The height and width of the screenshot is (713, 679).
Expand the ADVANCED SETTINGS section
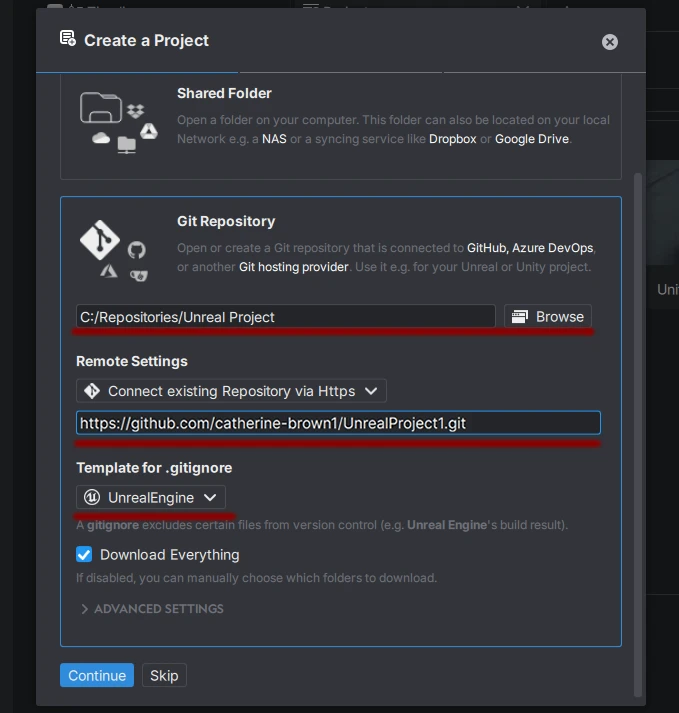152,609
